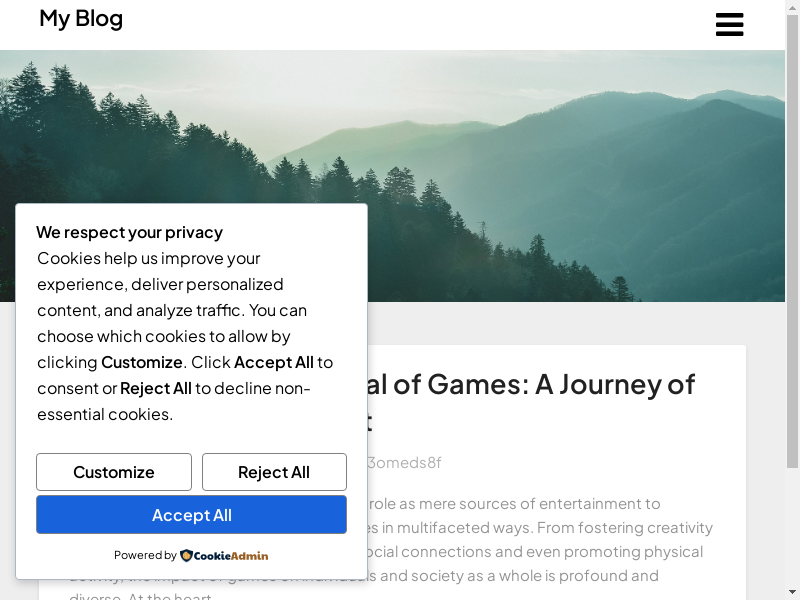This screenshot has height=600, width=800.
Task: Visit the author link ending in 3omeds8f
Action: click(x=404, y=462)
